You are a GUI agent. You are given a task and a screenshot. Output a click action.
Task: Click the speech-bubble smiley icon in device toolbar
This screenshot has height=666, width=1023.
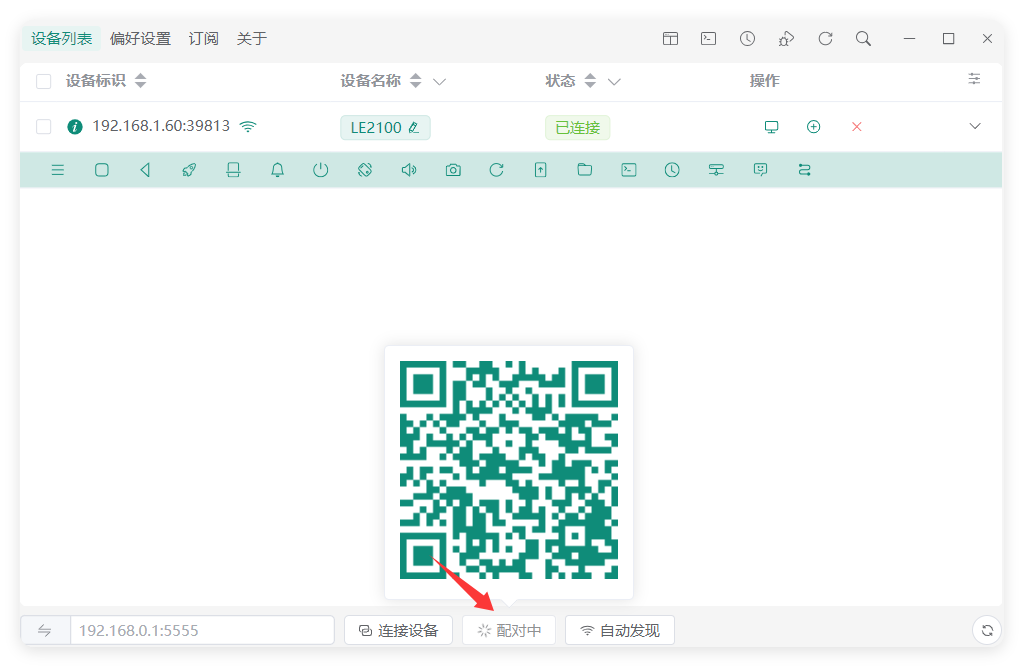pos(760,170)
